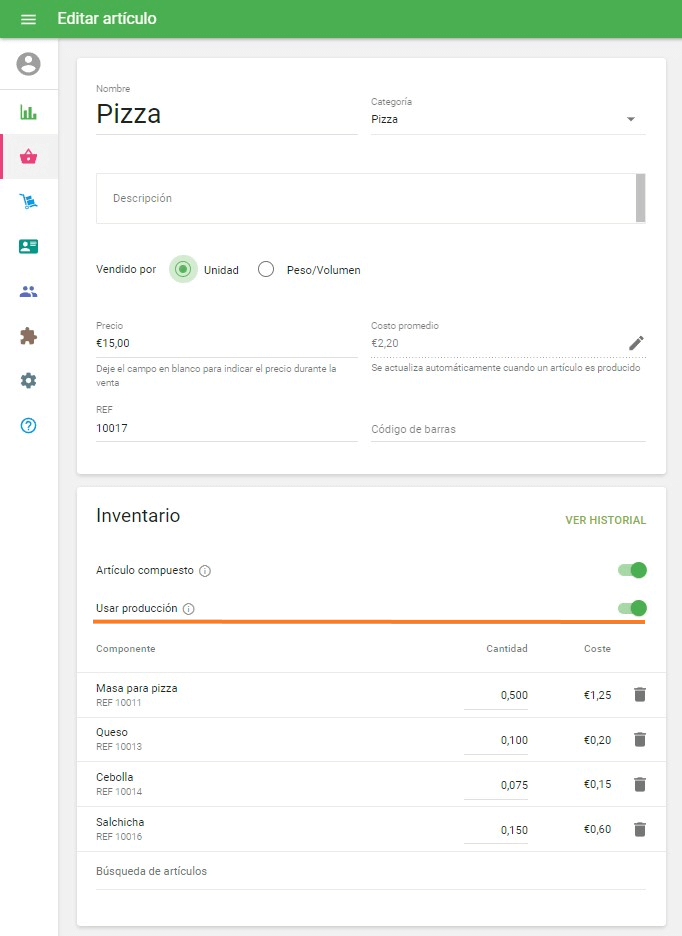The image size is (682, 936).
Task: Select the Unidad radio button
Action: tap(183, 269)
